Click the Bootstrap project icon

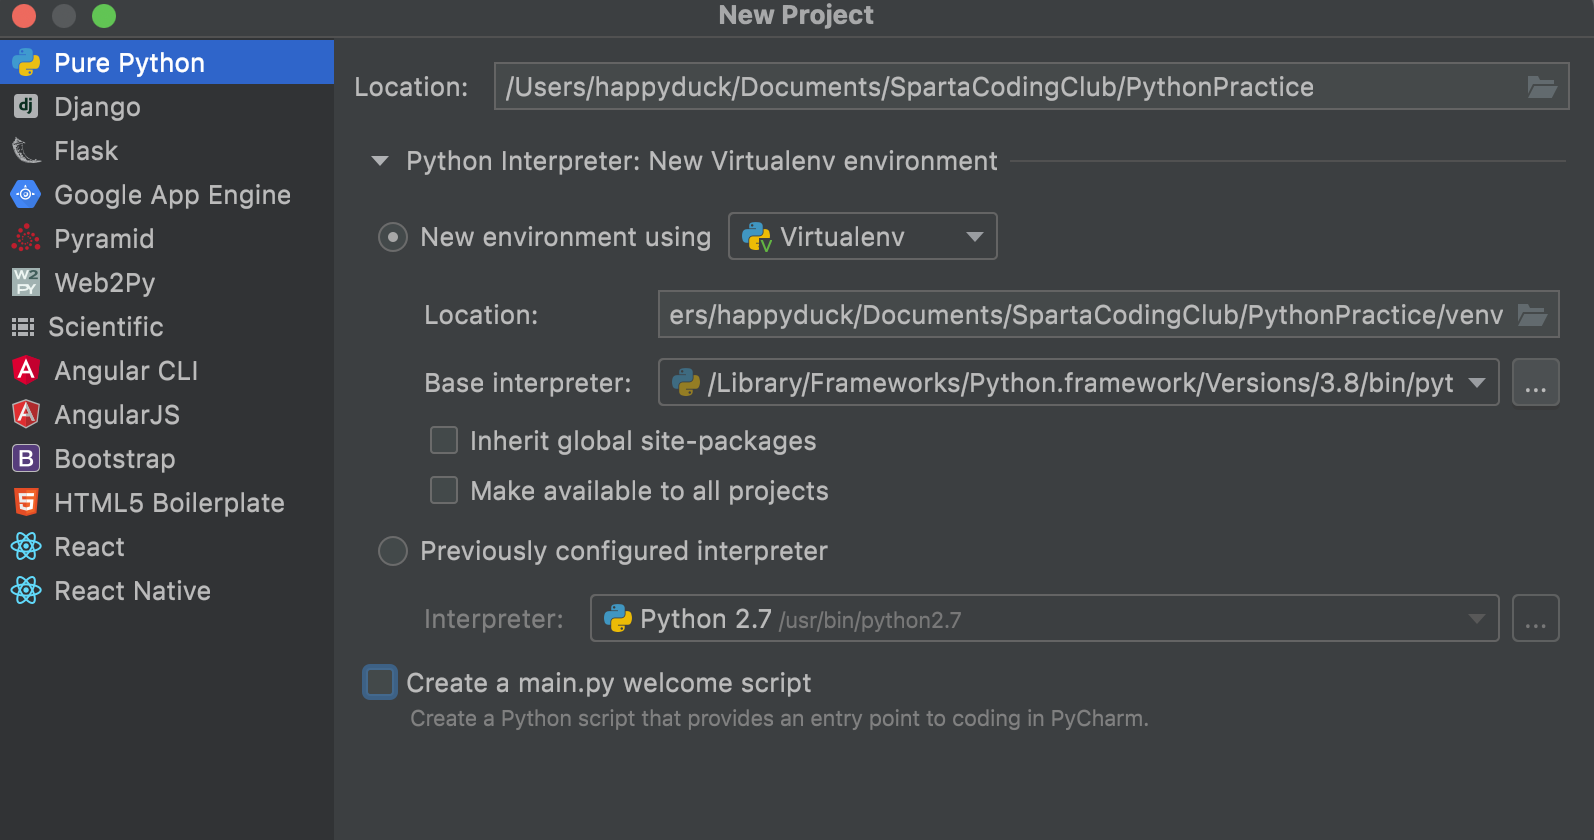pyautogui.click(x=25, y=458)
